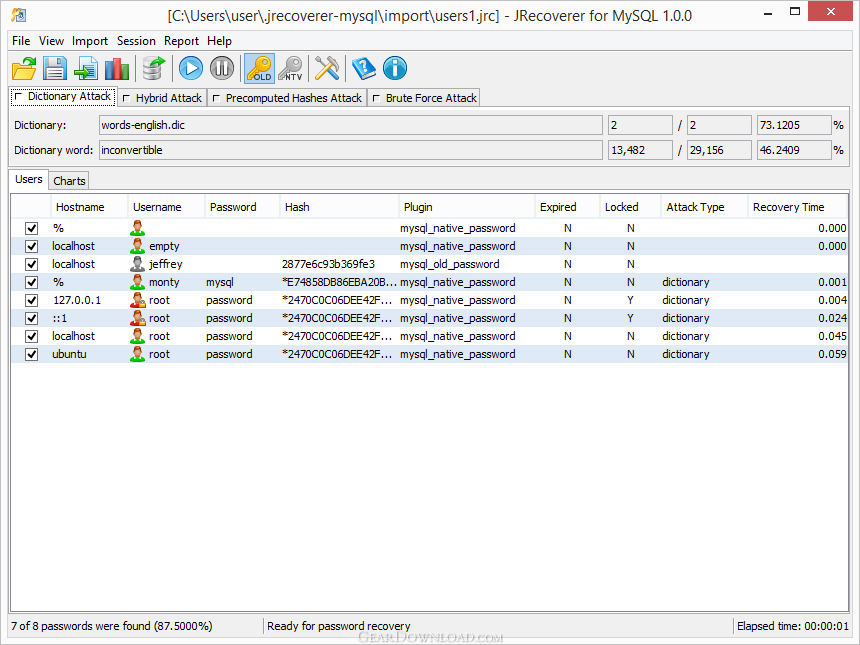Switch to the Brute Force Attack tab
The height and width of the screenshot is (645, 860).
[x=424, y=98]
